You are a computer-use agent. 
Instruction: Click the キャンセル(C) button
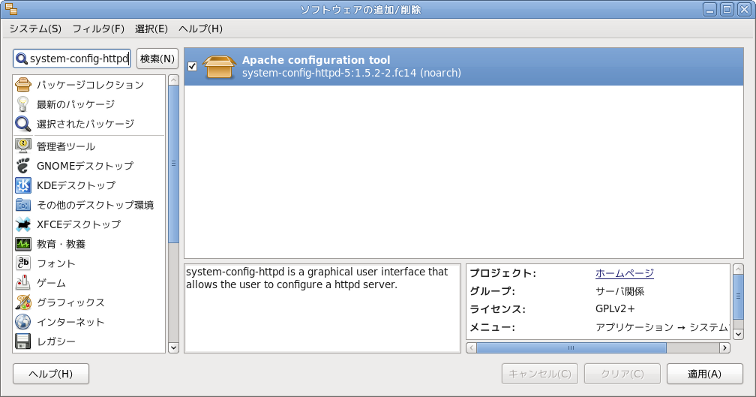tap(540, 374)
